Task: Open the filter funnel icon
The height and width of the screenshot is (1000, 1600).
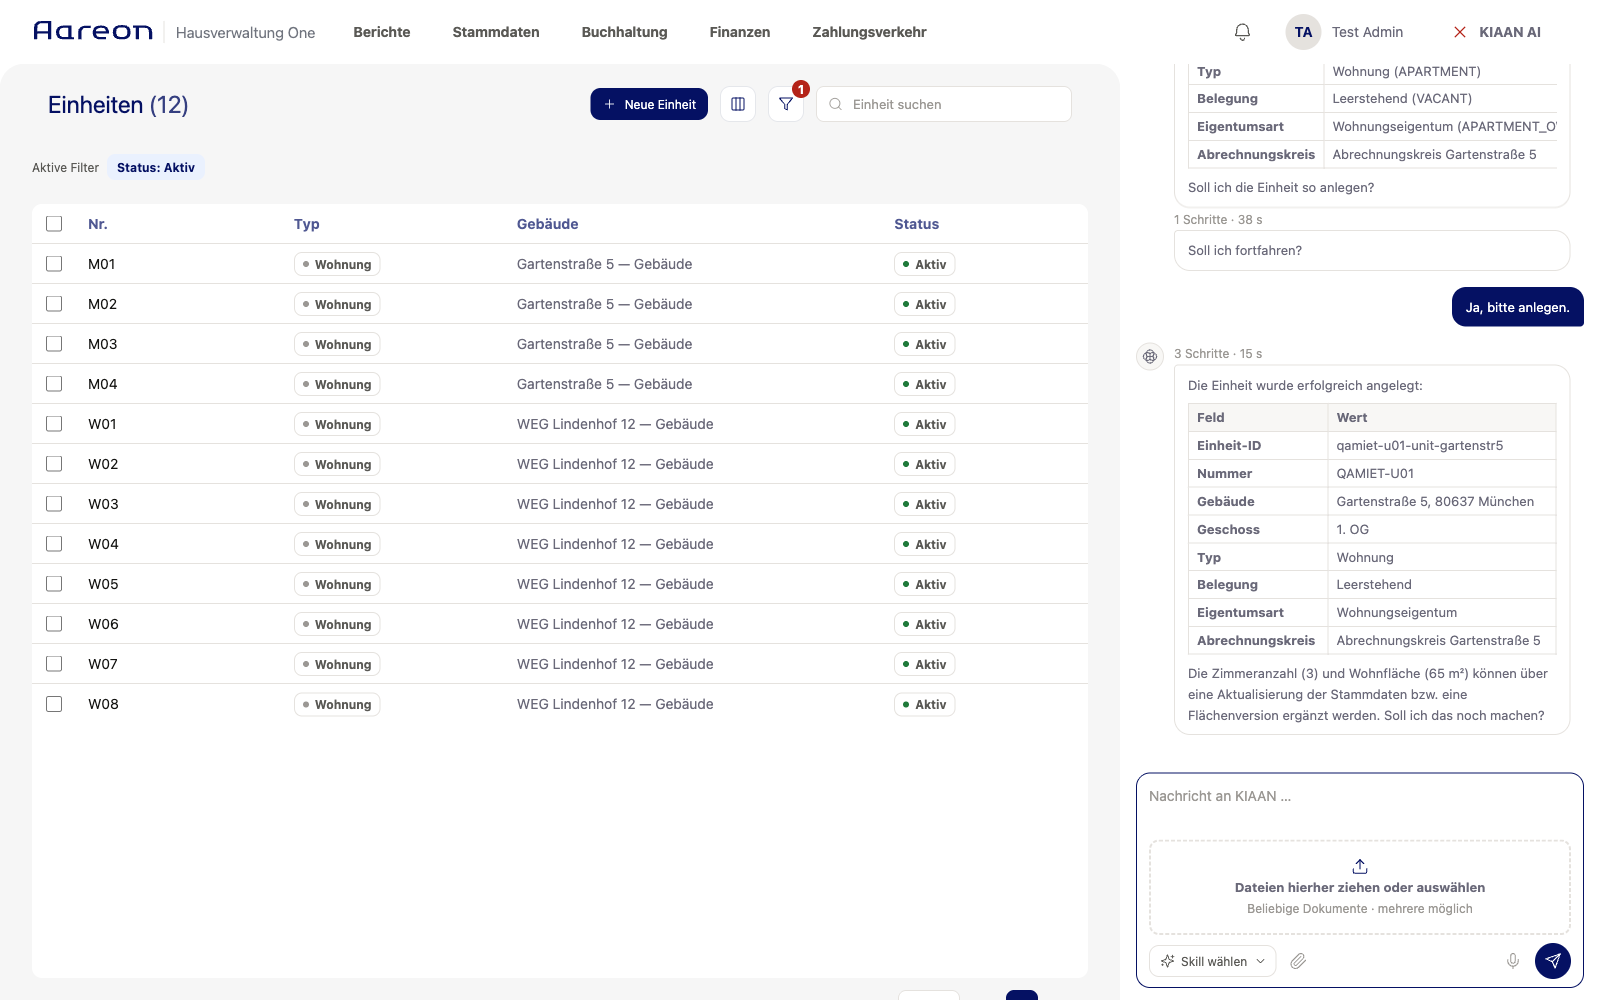Action: pos(786,104)
